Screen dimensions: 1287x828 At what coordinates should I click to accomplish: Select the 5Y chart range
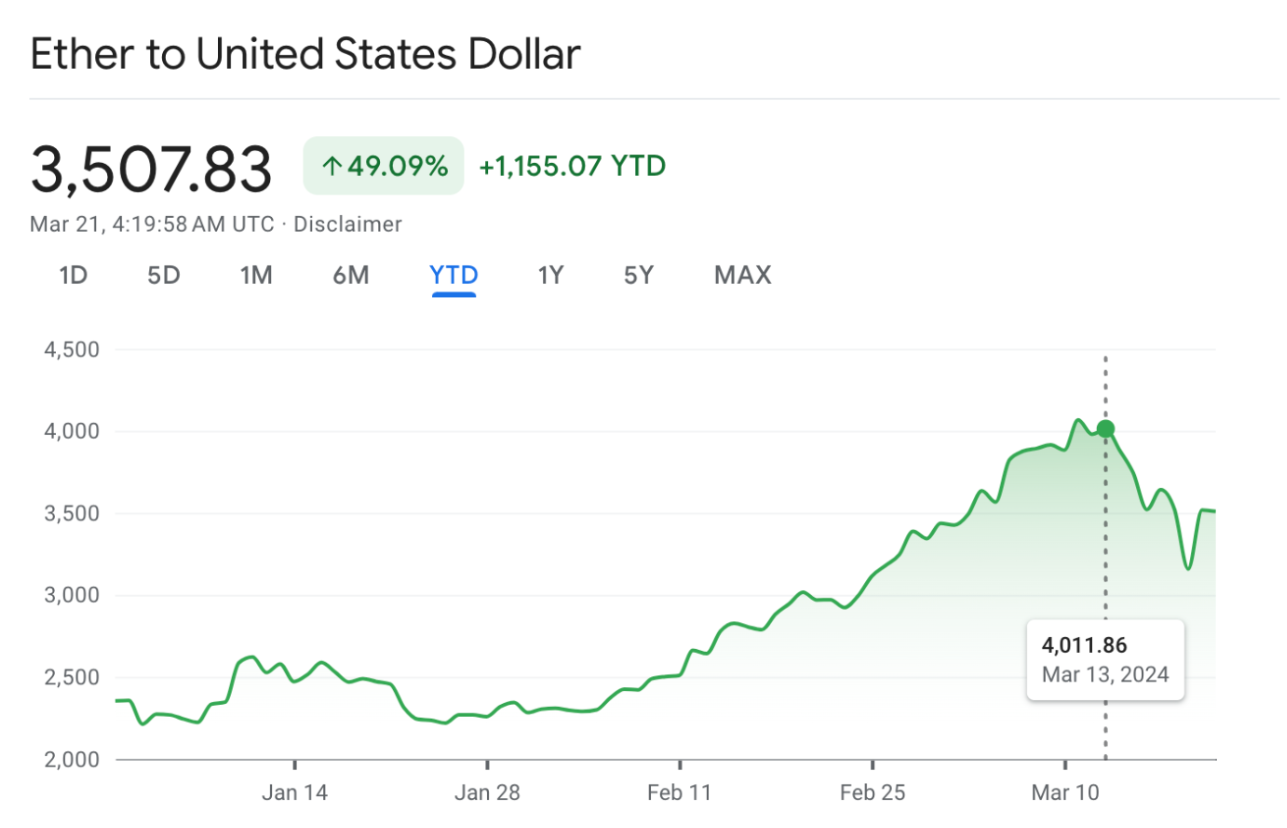pos(638,275)
